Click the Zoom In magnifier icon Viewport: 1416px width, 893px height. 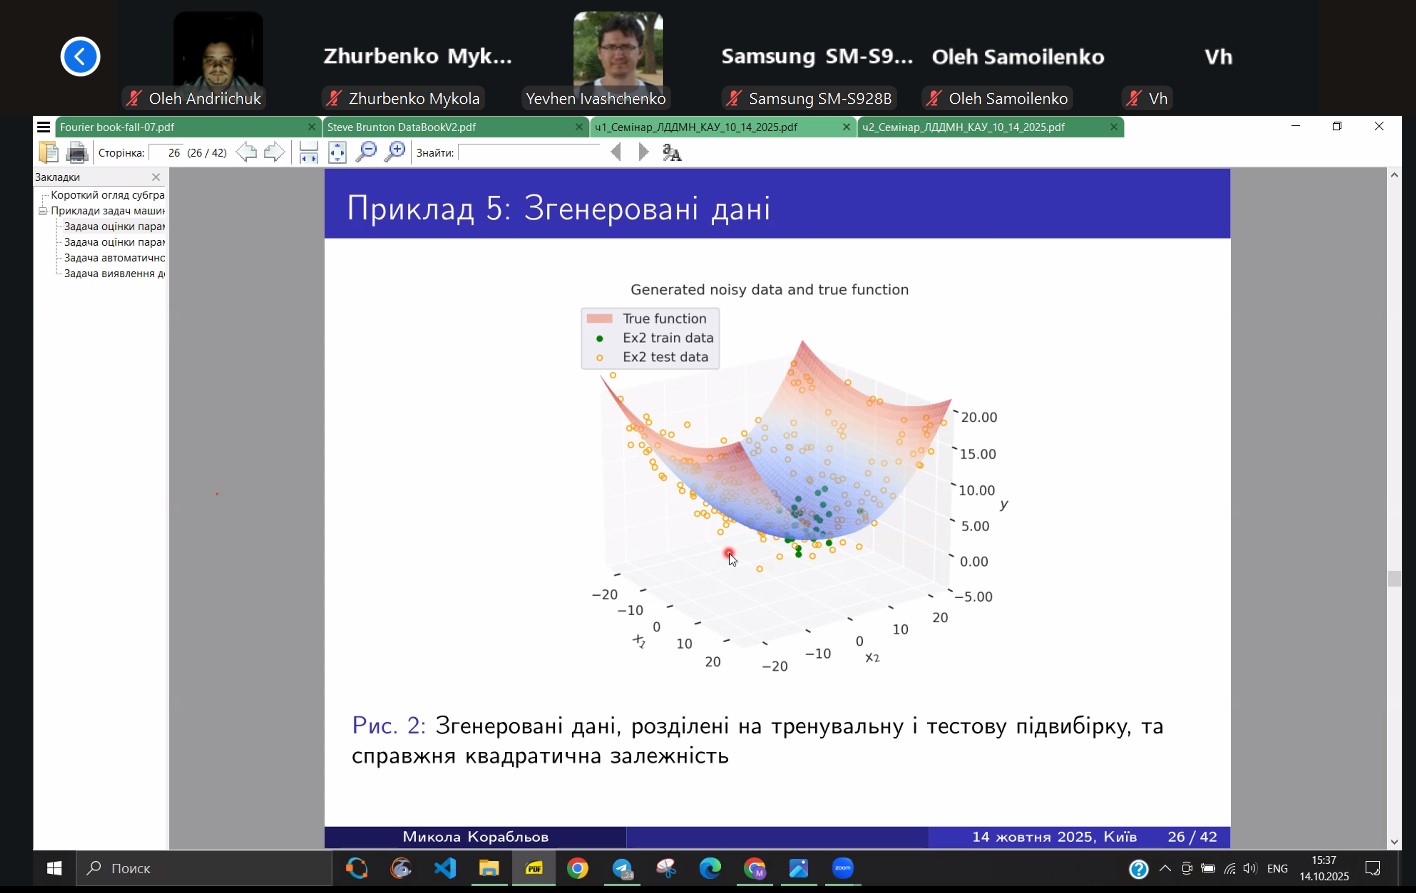396,152
